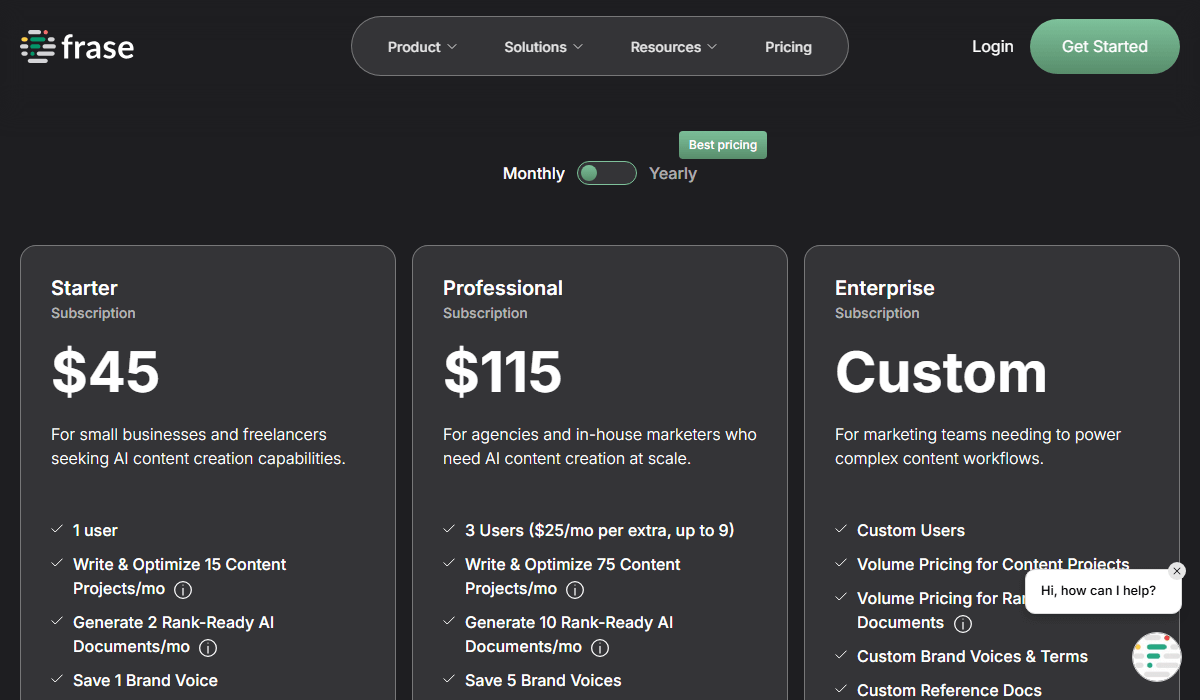The image size is (1200, 700).
Task: Click the $115 Professional plan price
Action: (502, 372)
